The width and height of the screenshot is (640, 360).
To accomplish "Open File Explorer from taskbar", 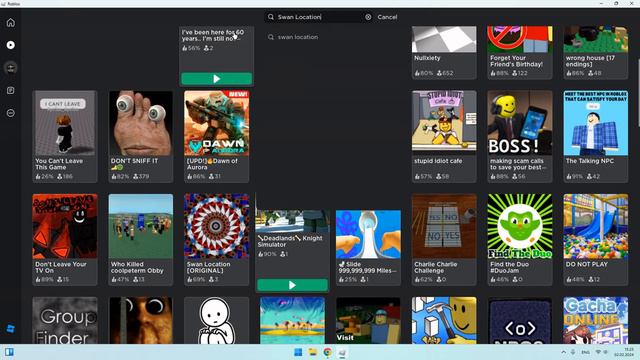I will (313, 352).
